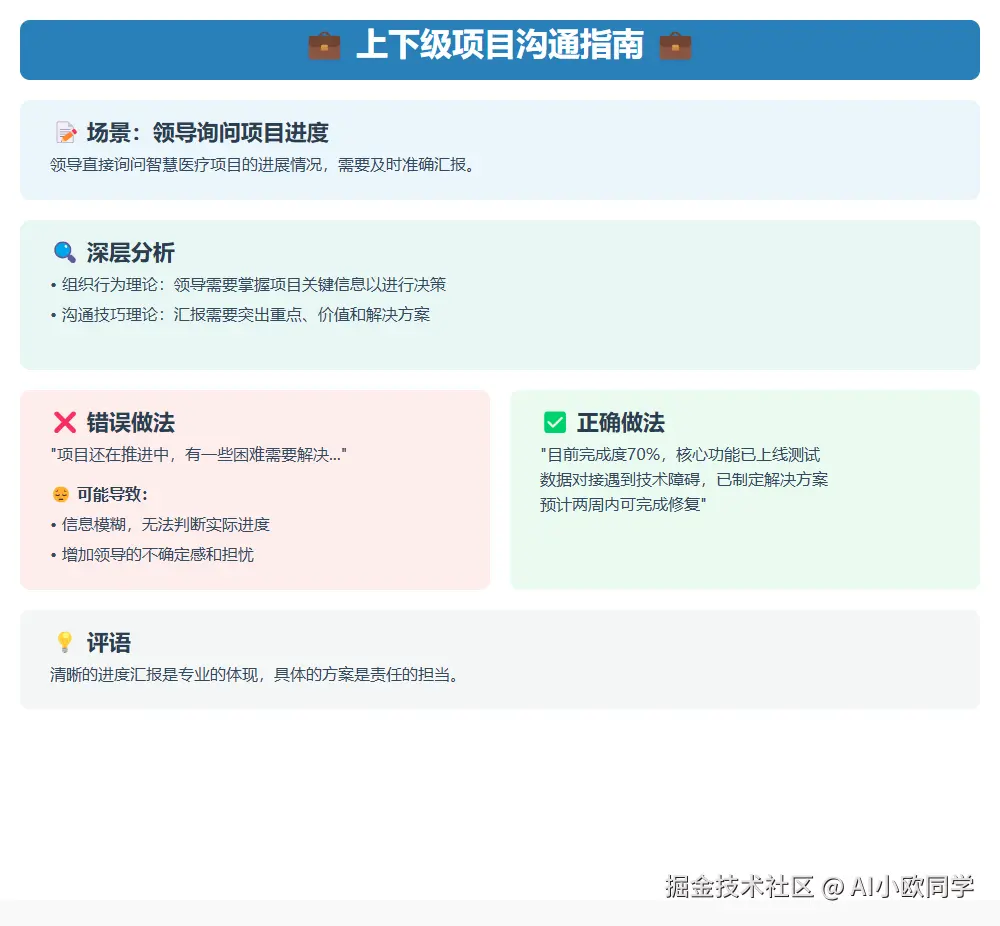The width and height of the screenshot is (1000, 926).
Task: Click the bullet 组织行为理论
Action: tap(248, 284)
